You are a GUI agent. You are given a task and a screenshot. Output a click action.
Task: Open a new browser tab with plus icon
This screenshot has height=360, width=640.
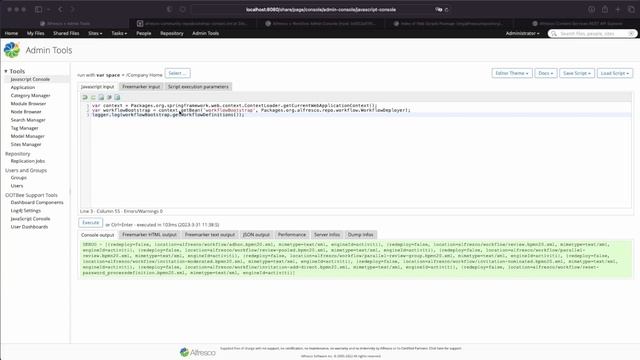[618, 9]
